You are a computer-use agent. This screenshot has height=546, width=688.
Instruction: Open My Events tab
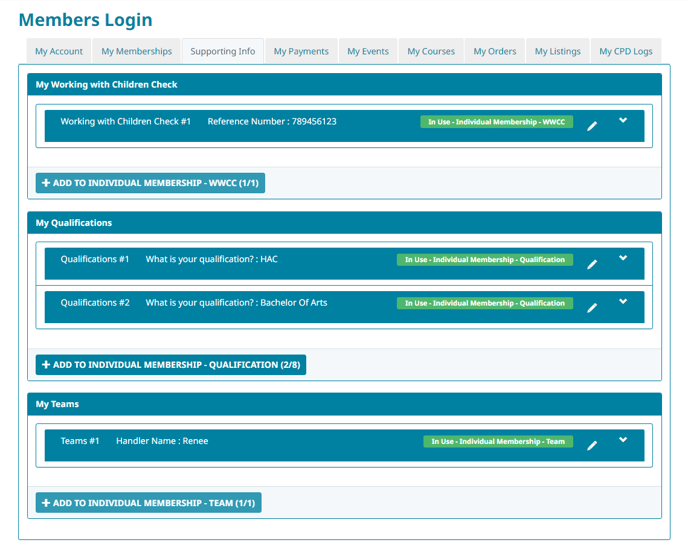pos(368,51)
